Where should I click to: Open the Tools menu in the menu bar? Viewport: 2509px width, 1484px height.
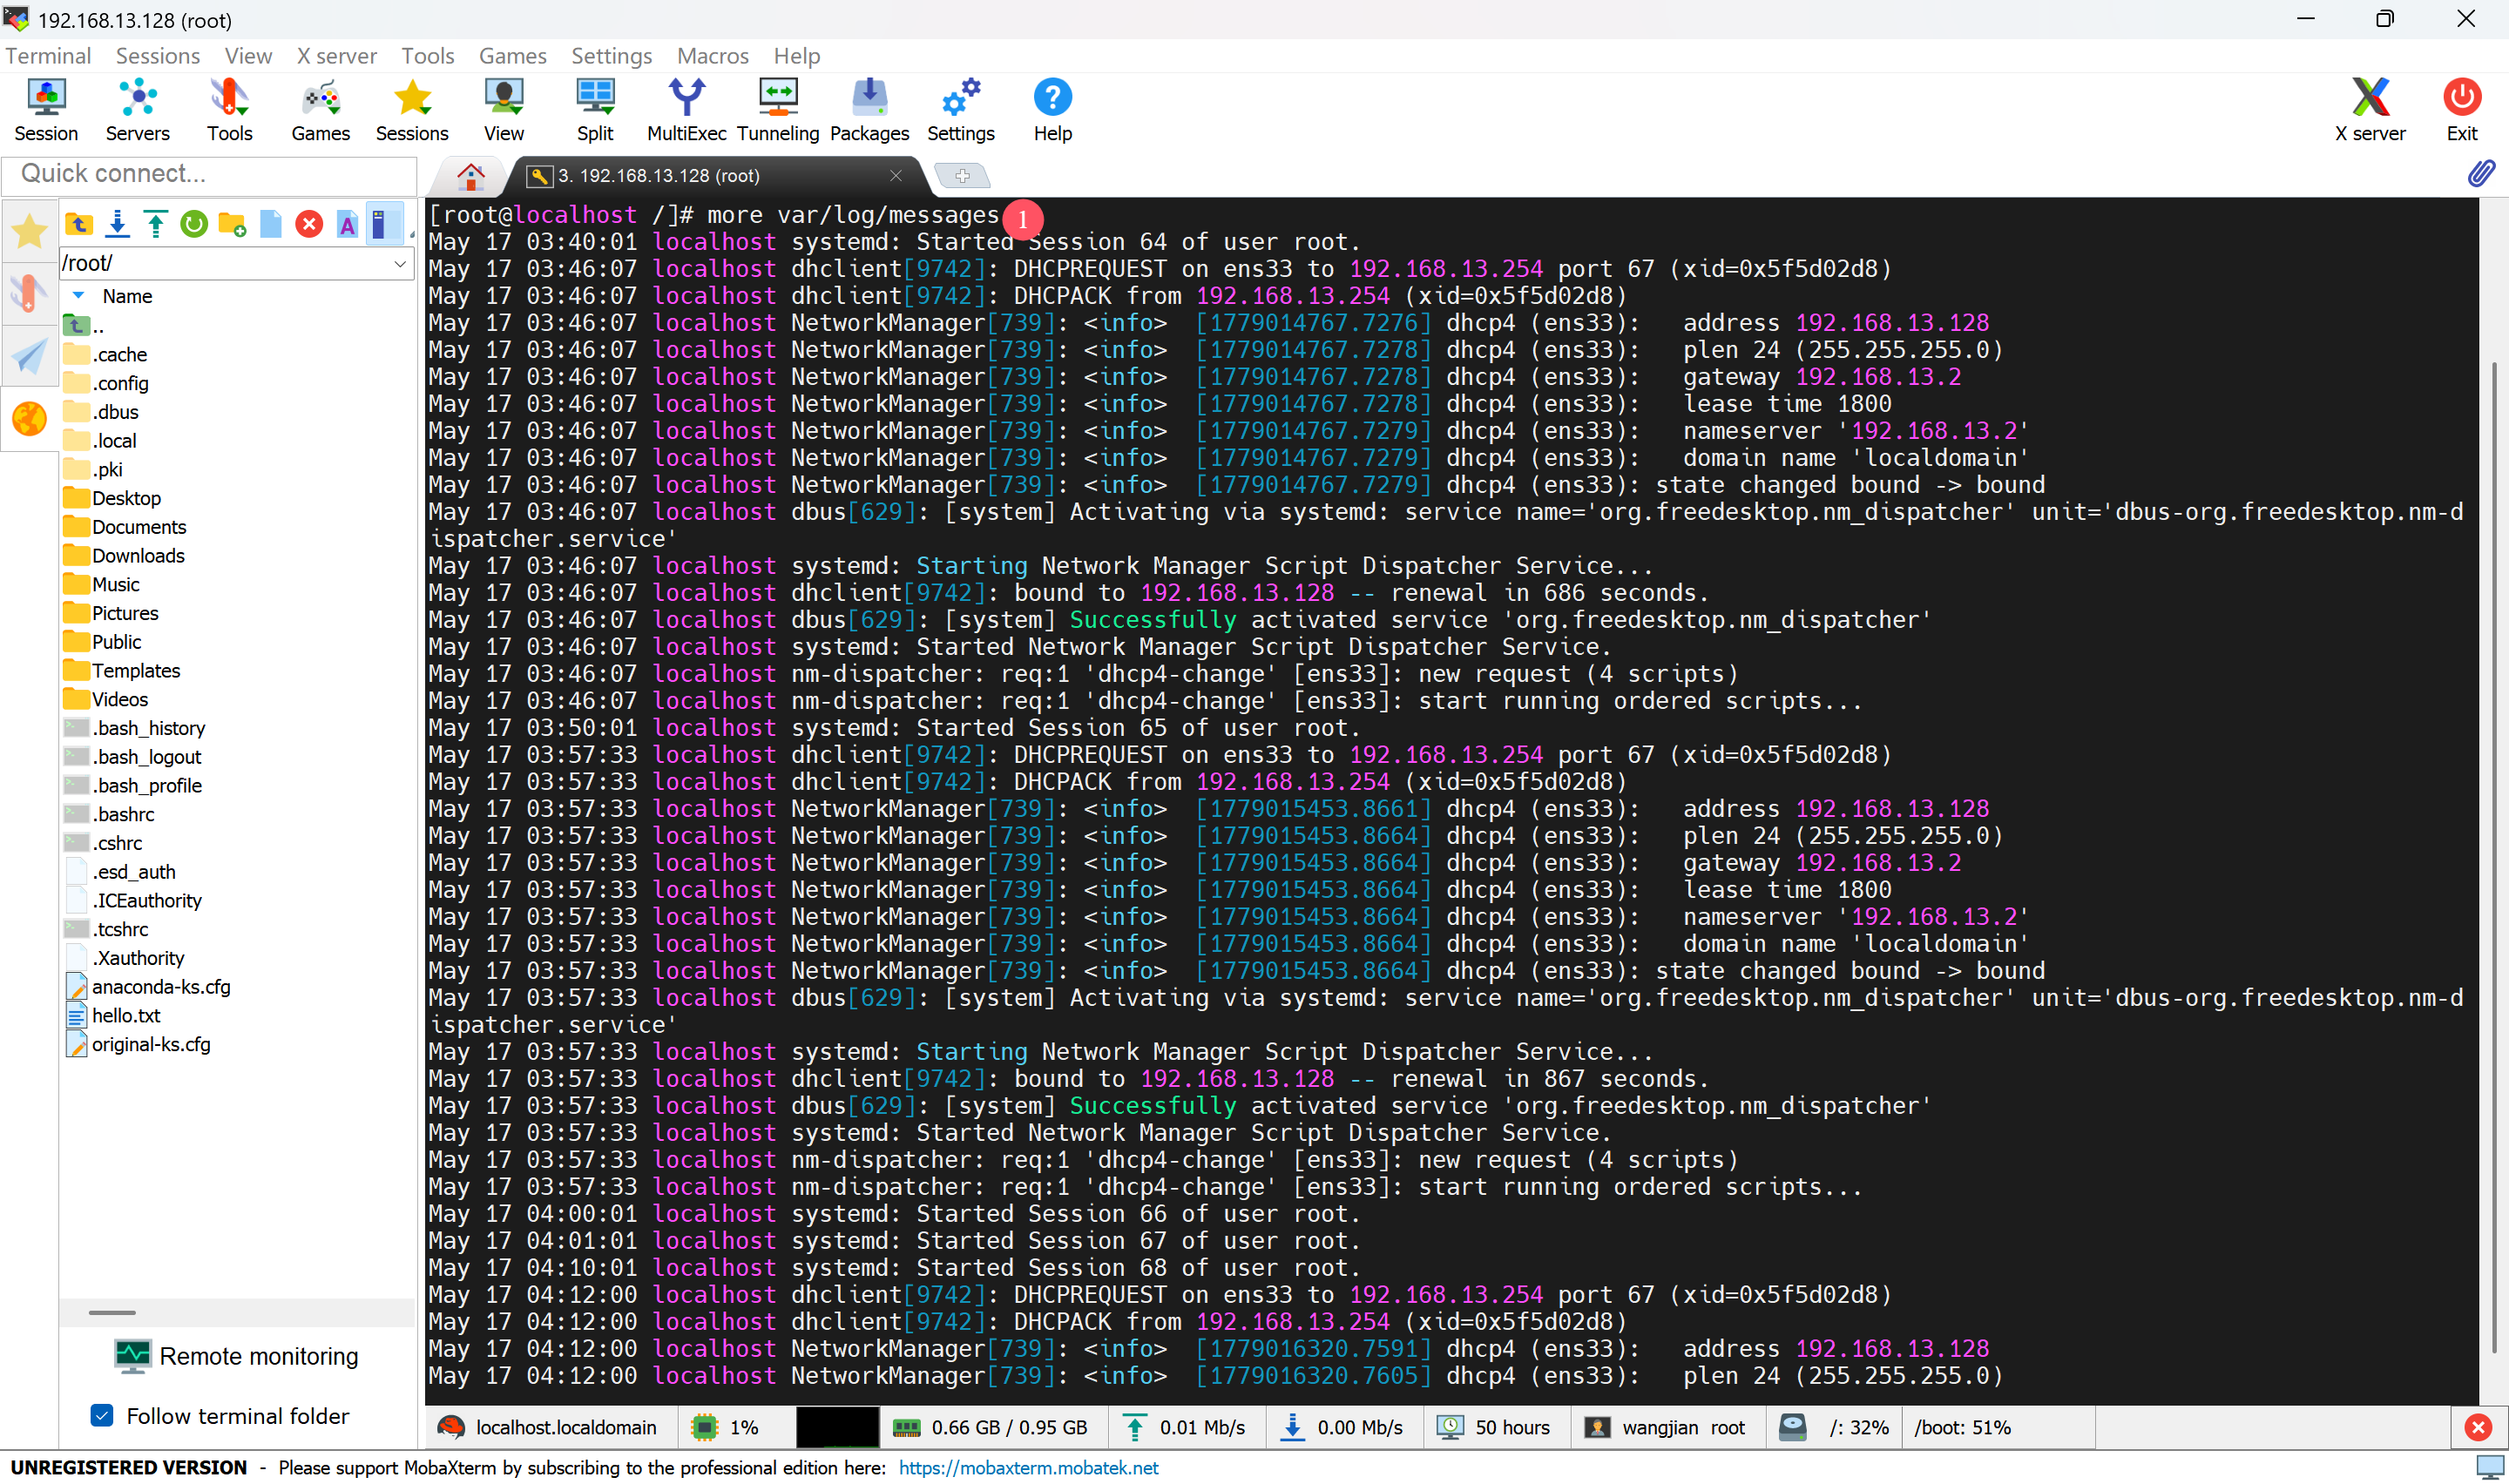tap(428, 56)
